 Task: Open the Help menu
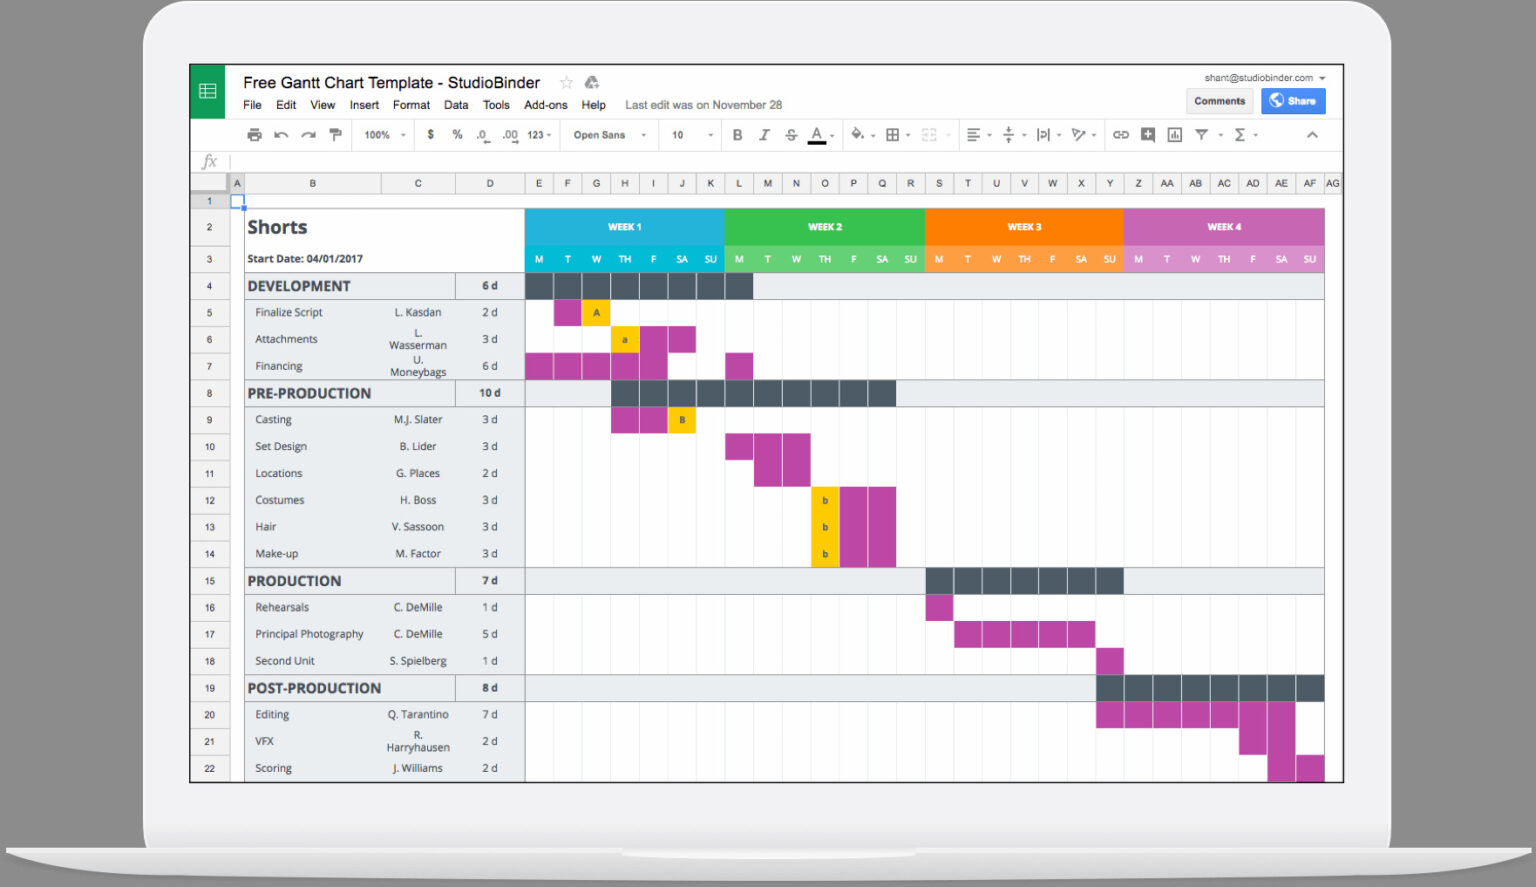(593, 105)
